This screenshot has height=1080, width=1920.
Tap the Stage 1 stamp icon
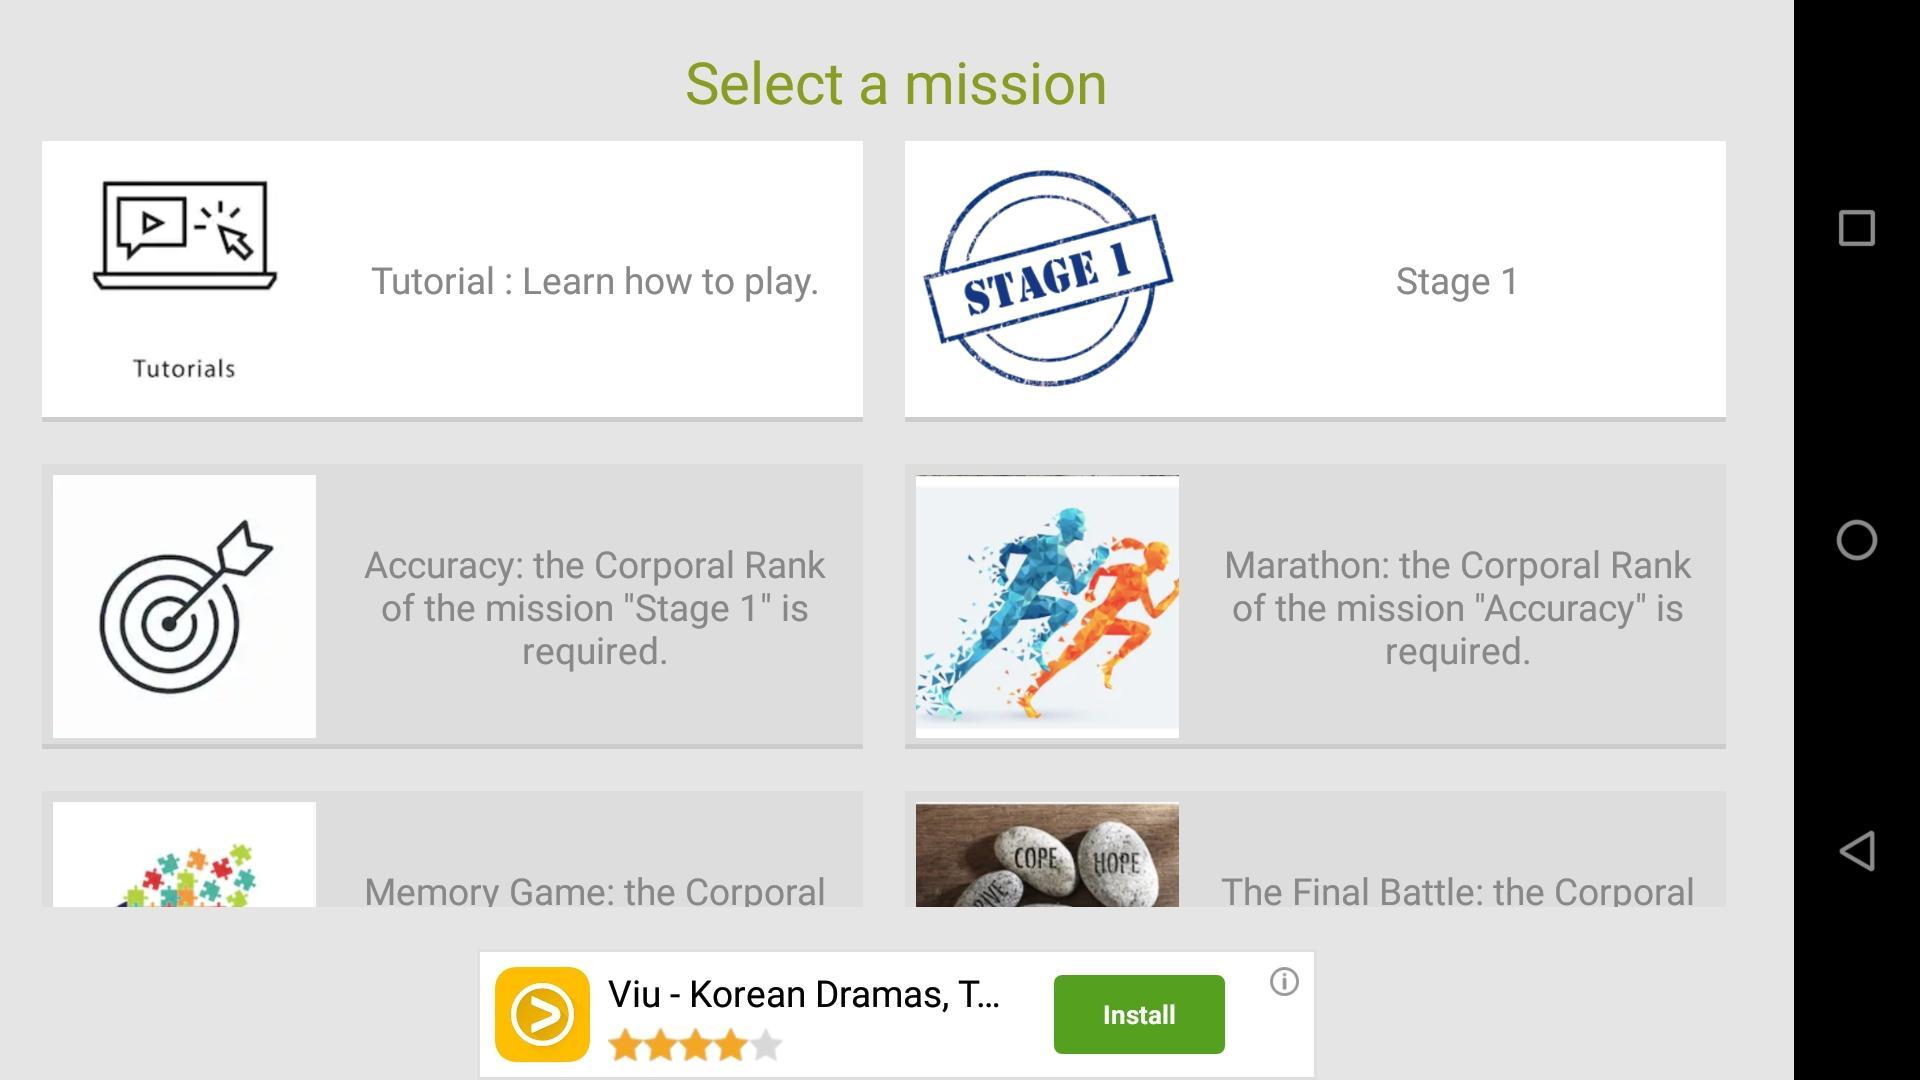[1047, 278]
